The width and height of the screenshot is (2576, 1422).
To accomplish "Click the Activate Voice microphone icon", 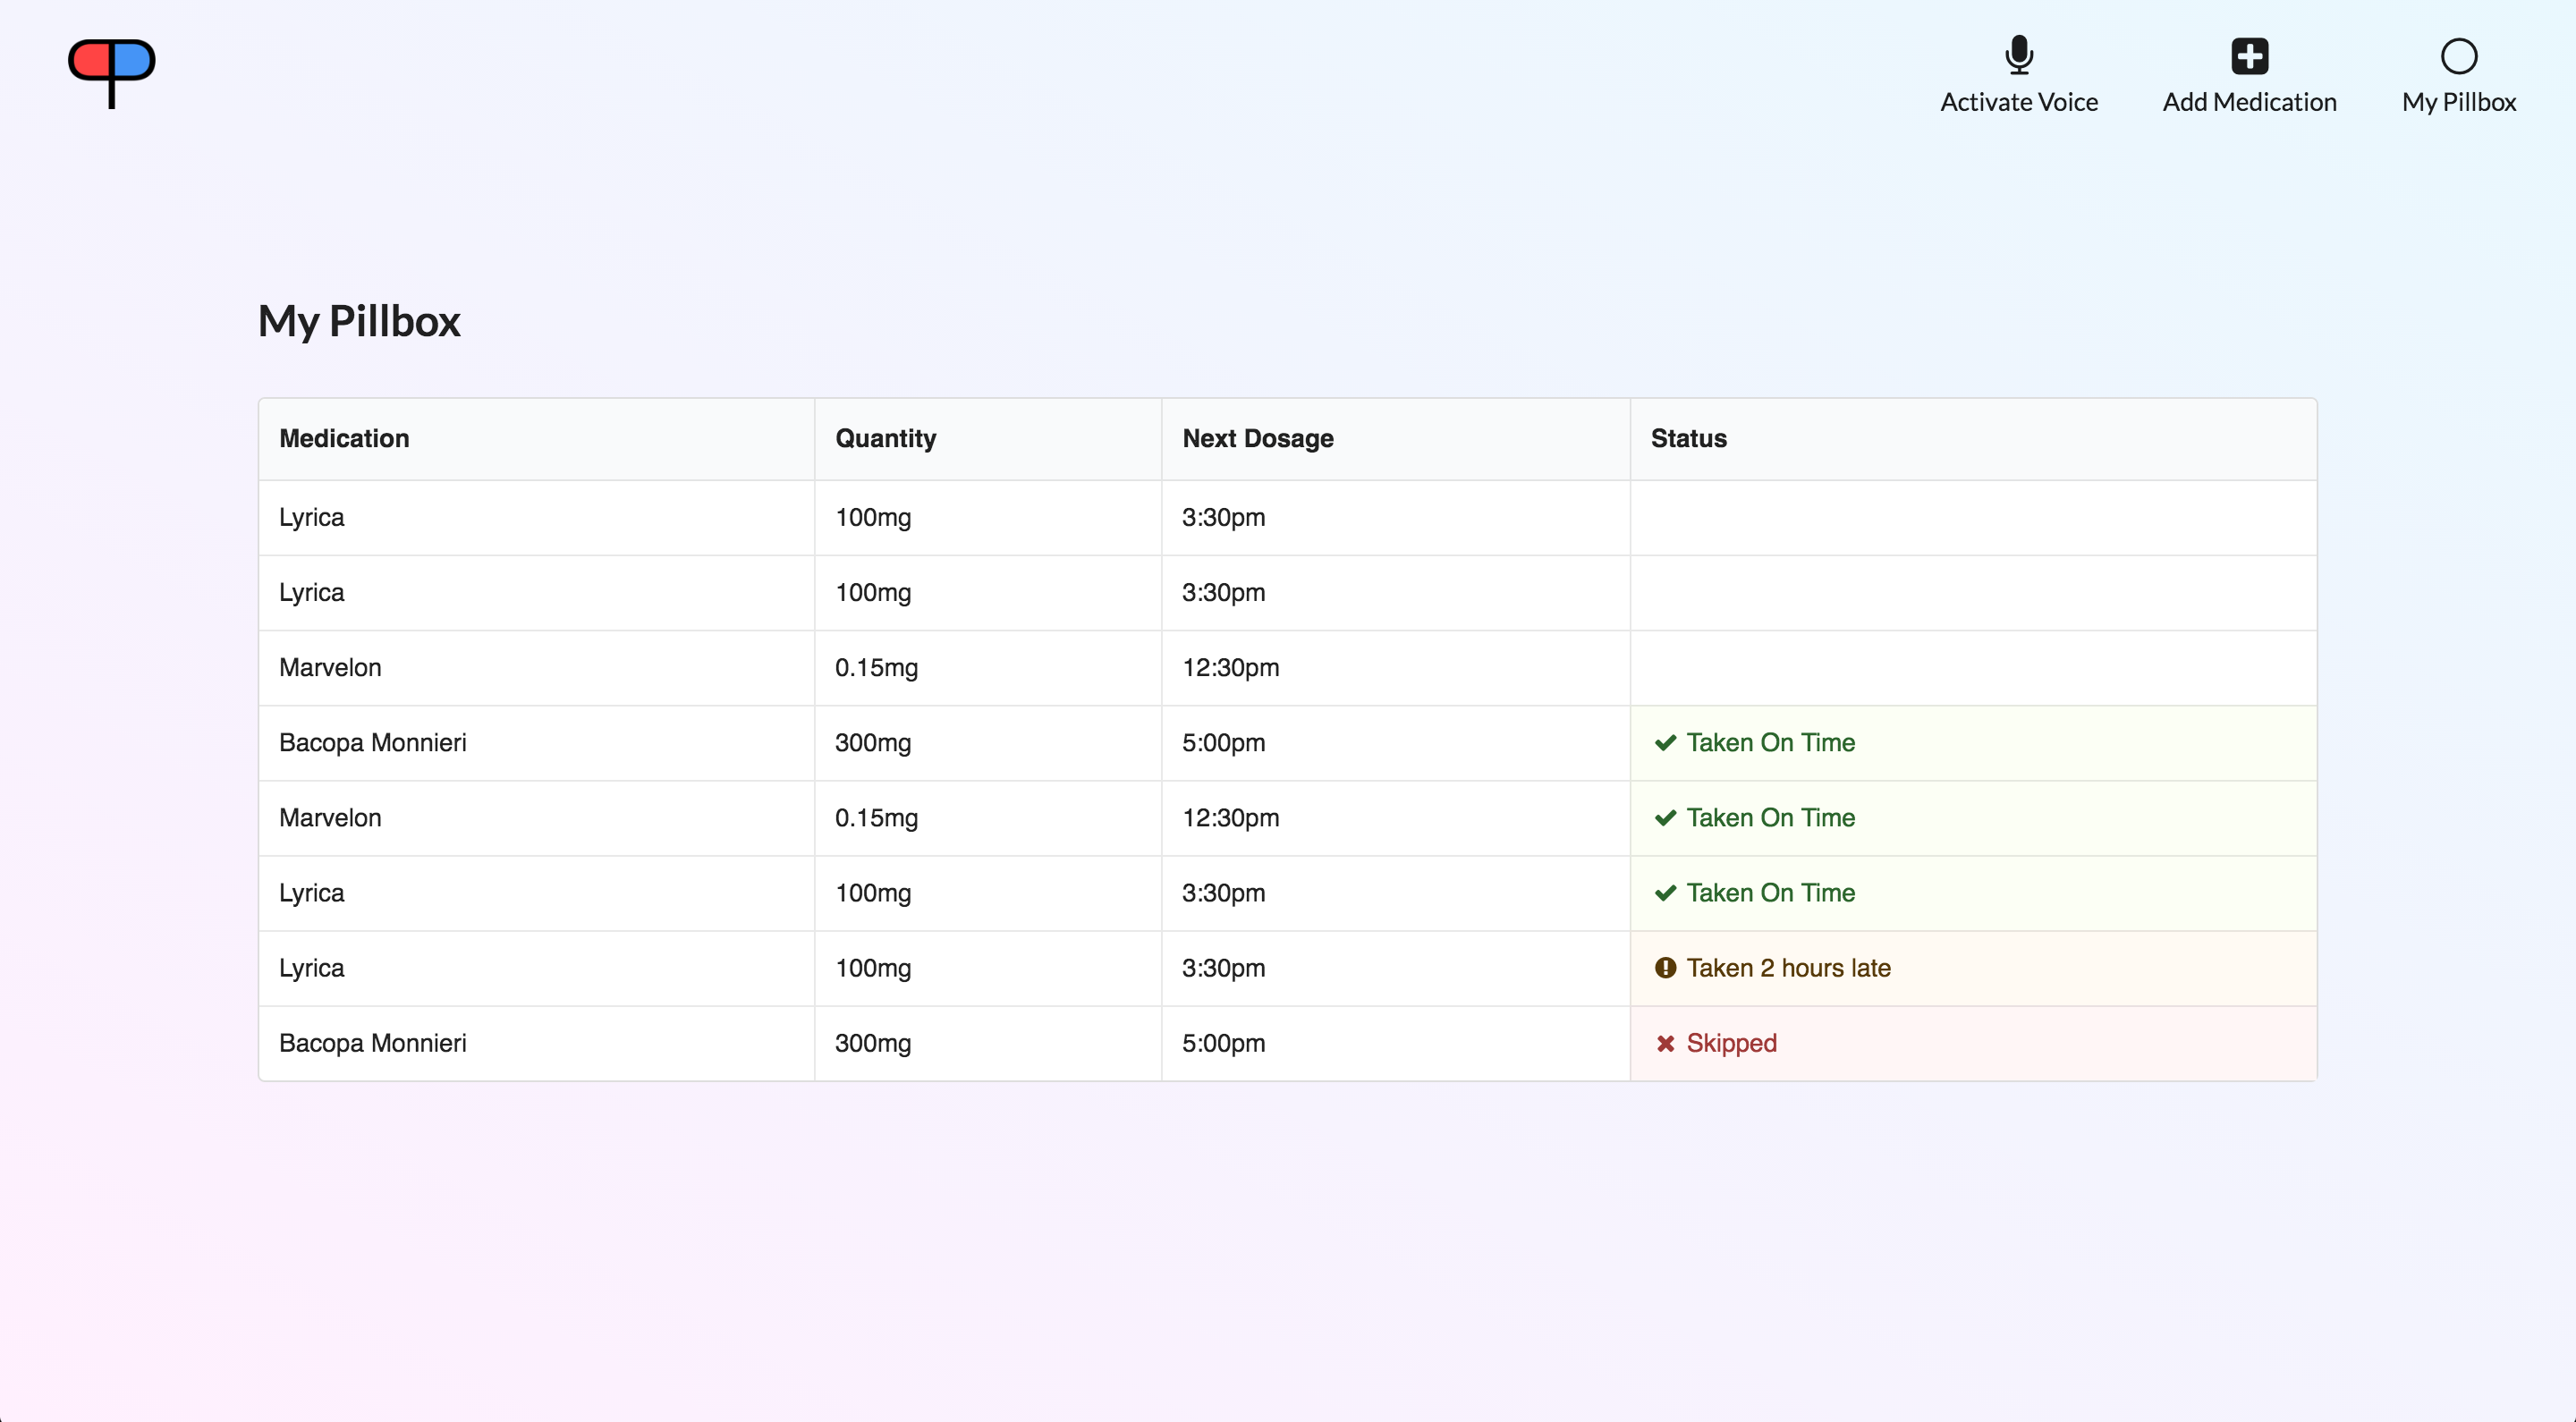I will pyautogui.click(x=2018, y=56).
